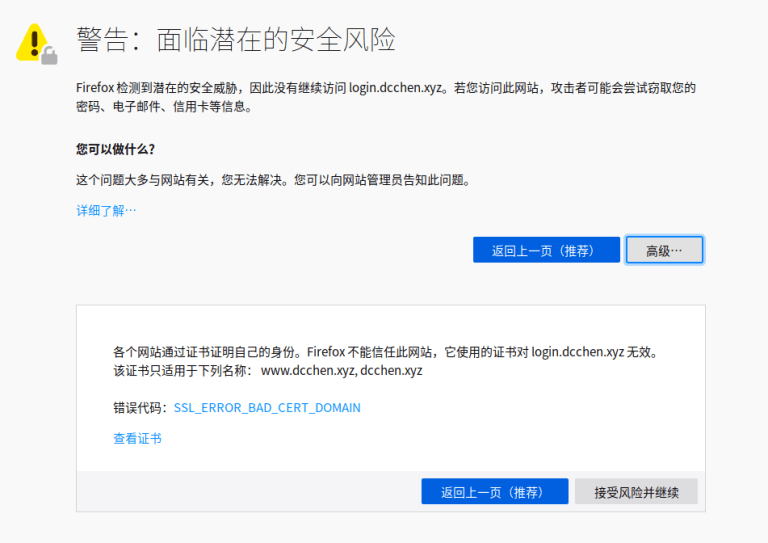Click the lower 返回上一页（推荐）button in the advanced panel

495,492
